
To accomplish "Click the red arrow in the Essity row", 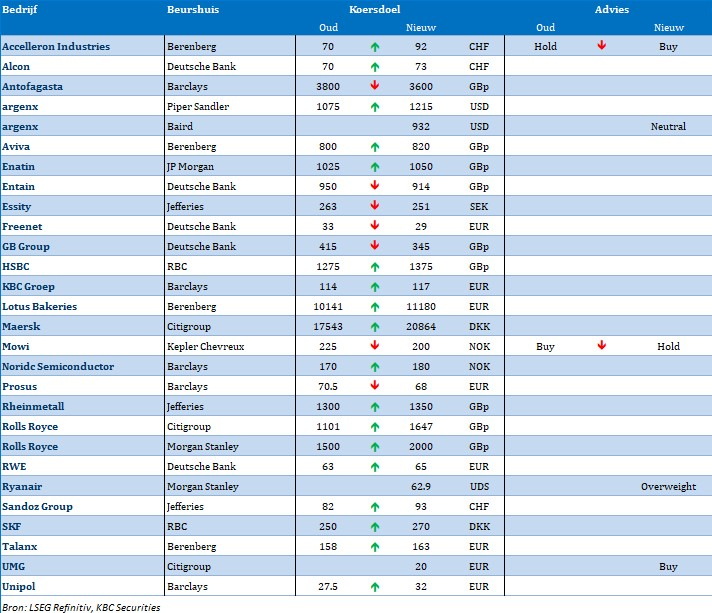I will click(375, 205).
